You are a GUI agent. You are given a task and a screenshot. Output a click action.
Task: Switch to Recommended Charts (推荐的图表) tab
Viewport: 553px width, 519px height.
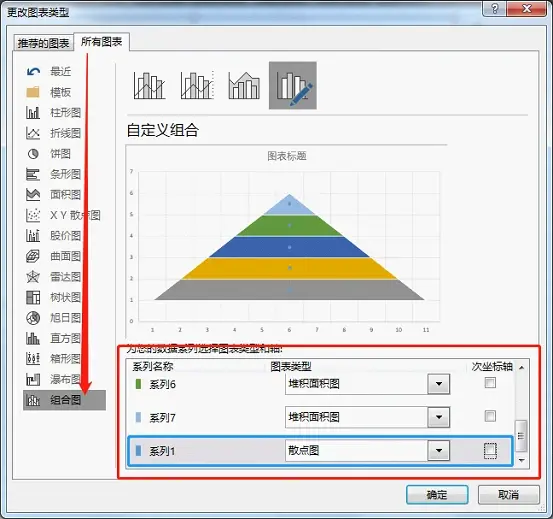click(44, 43)
